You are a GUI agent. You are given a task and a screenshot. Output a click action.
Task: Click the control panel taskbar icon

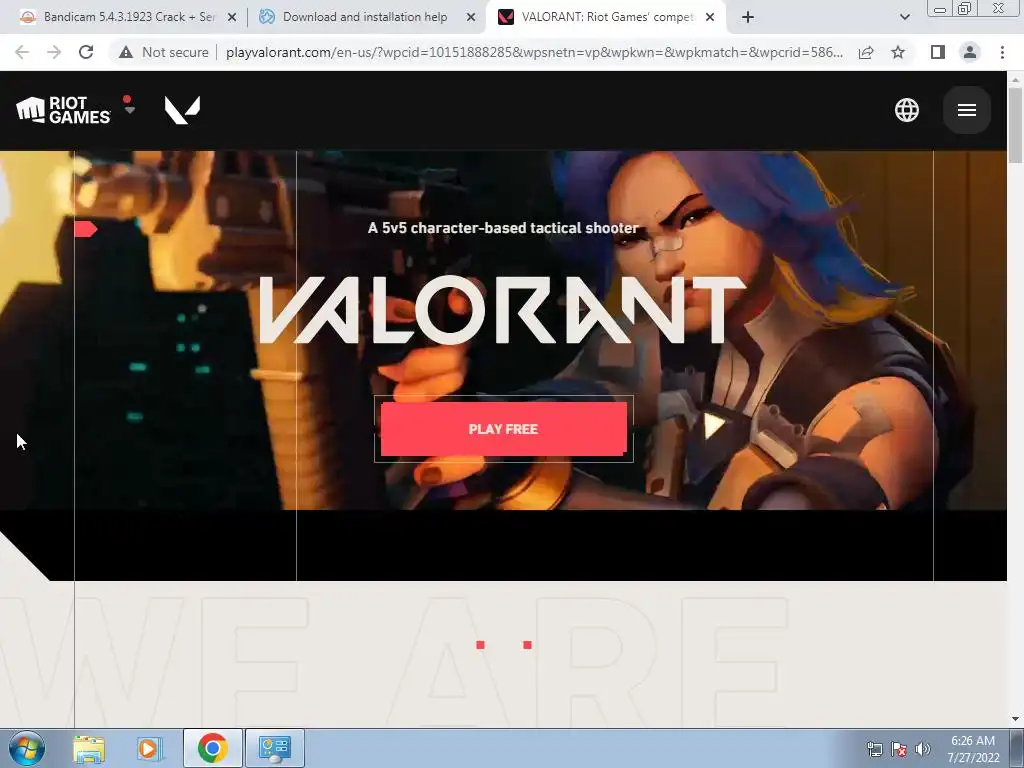pyautogui.click(x=274, y=748)
